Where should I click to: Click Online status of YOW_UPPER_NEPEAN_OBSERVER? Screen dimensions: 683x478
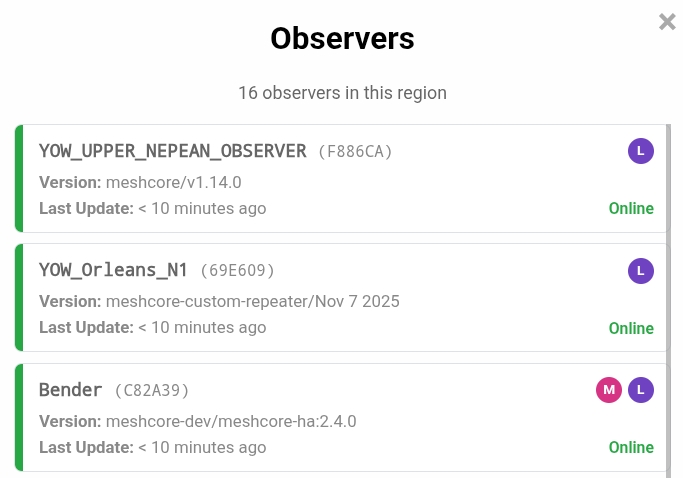tap(631, 209)
